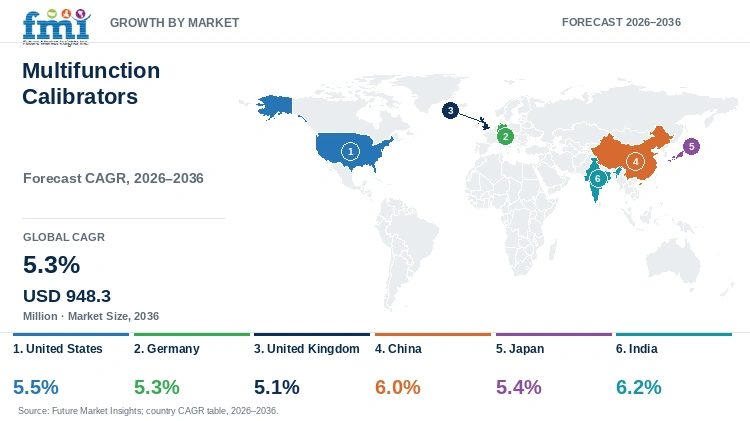This screenshot has height=421, width=750.
Task: Click green map marker 2 on Germany
Action: click(x=505, y=136)
